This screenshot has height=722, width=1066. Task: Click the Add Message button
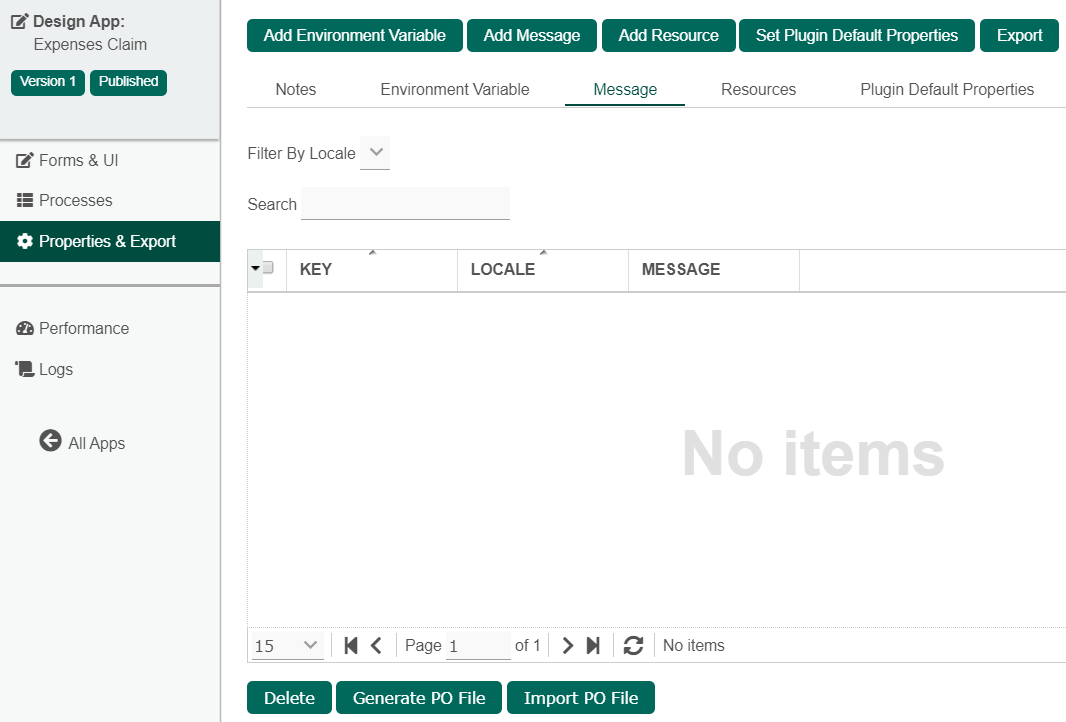coord(532,35)
